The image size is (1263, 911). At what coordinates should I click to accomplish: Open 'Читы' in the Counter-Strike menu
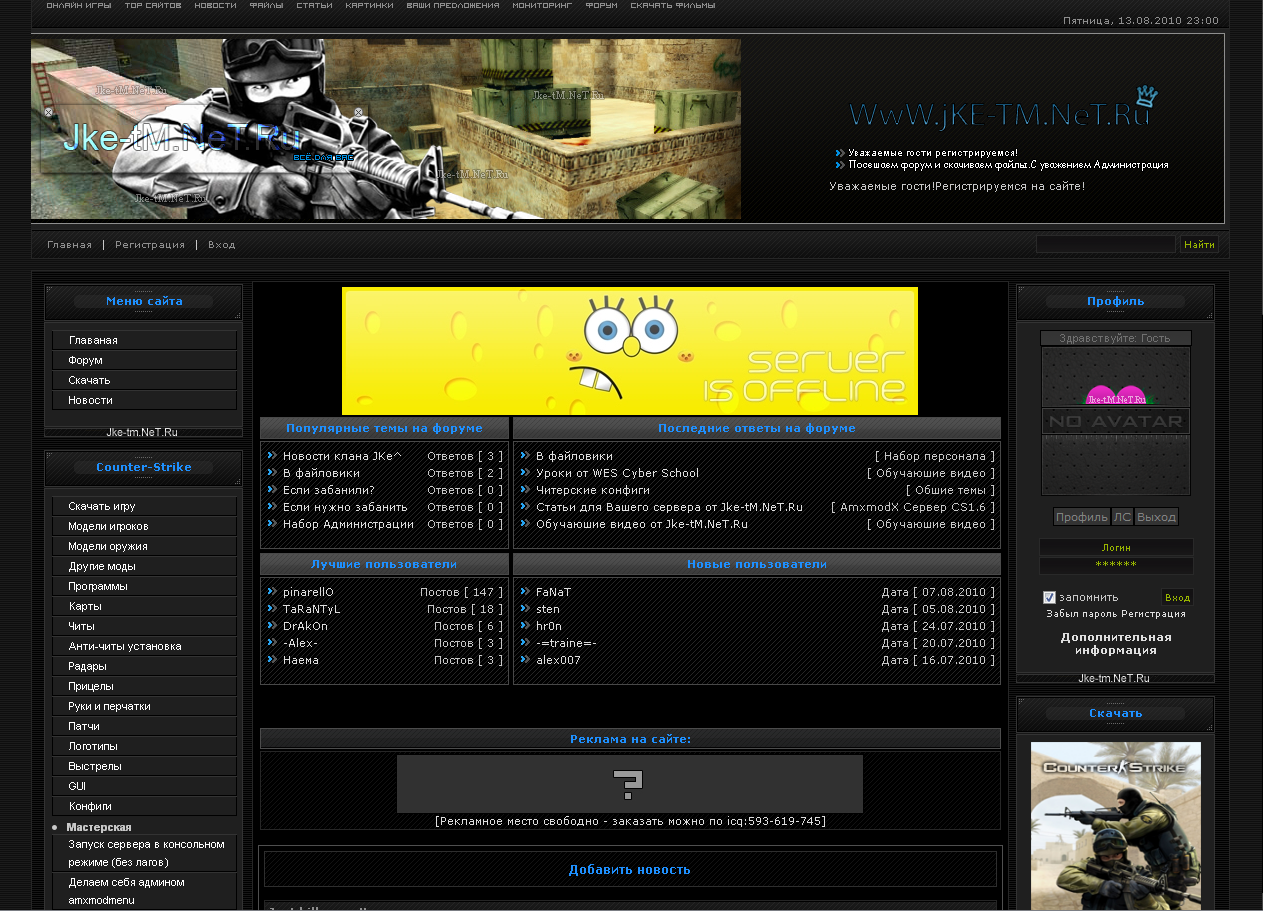[144, 626]
